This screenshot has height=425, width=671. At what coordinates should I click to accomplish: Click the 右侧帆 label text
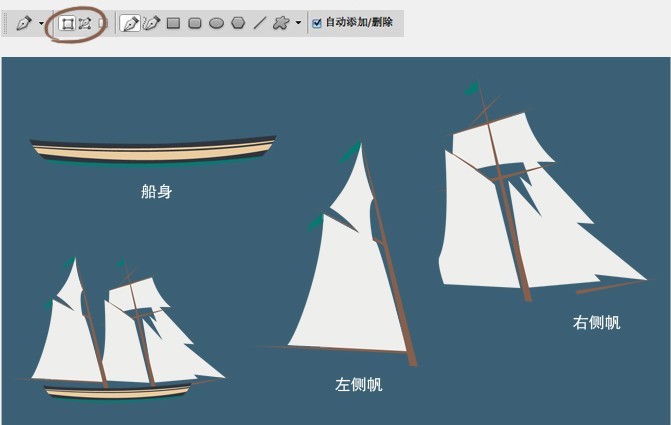596,322
